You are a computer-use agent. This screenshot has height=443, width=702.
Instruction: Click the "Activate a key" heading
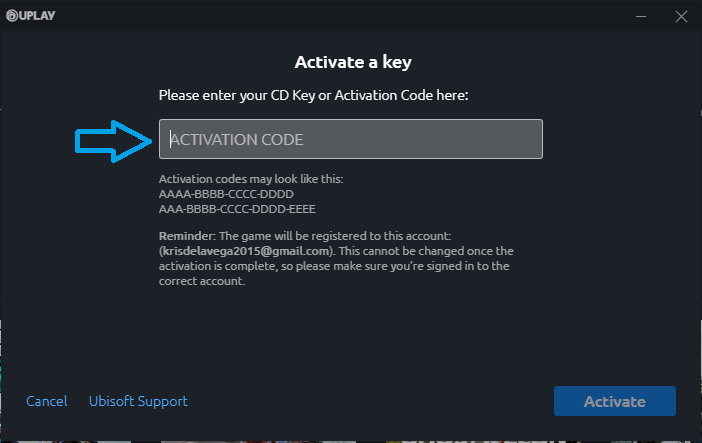point(353,62)
